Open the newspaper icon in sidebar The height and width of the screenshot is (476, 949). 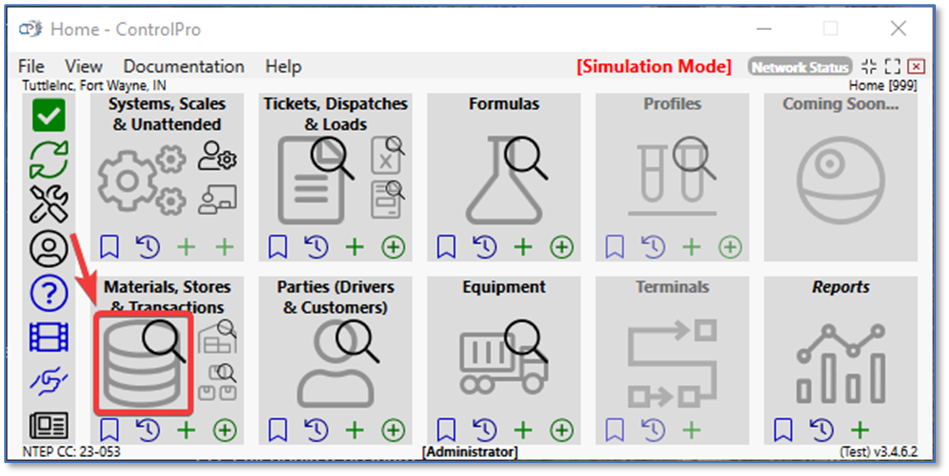click(x=48, y=424)
